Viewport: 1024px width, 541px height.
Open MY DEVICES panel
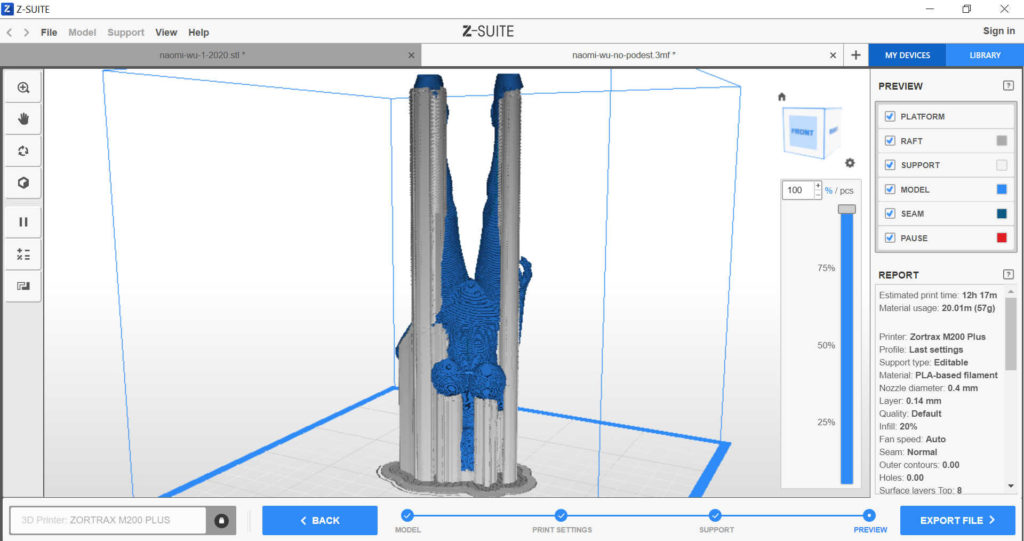[907, 56]
